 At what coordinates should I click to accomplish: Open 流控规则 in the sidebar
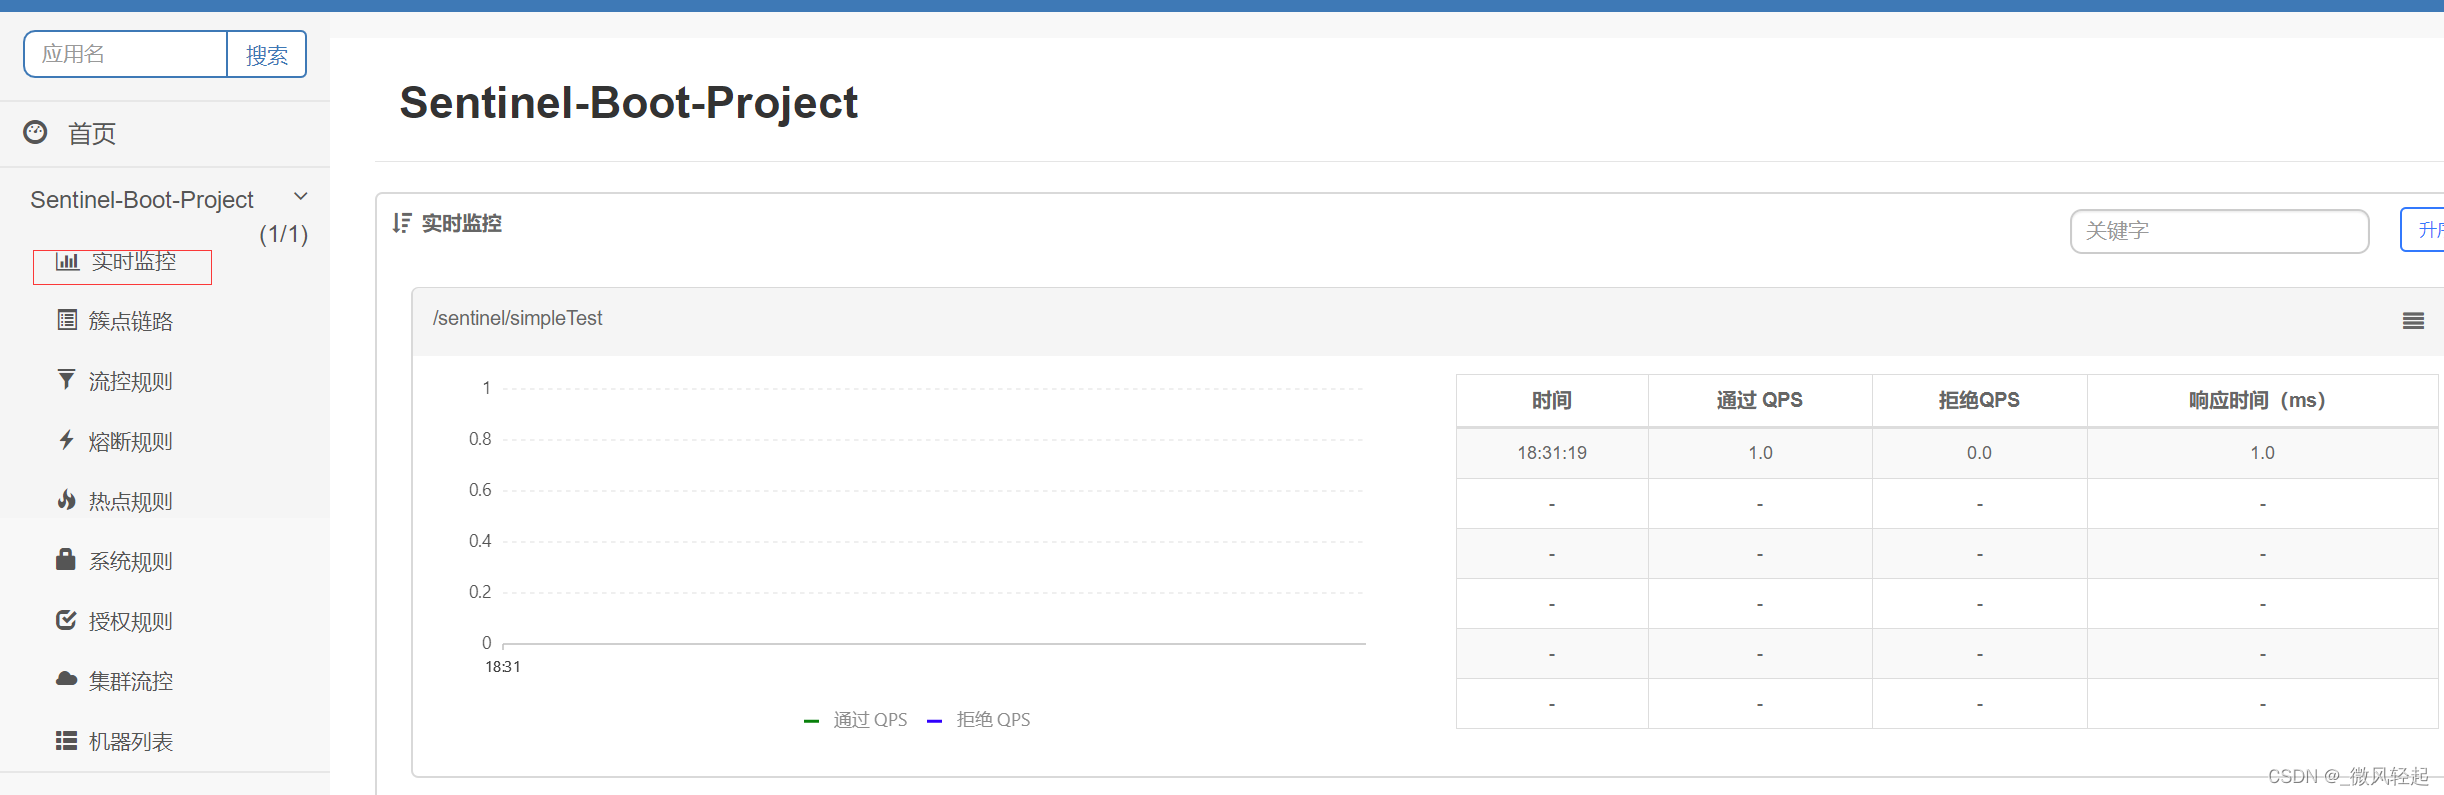[x=130, y=381]
